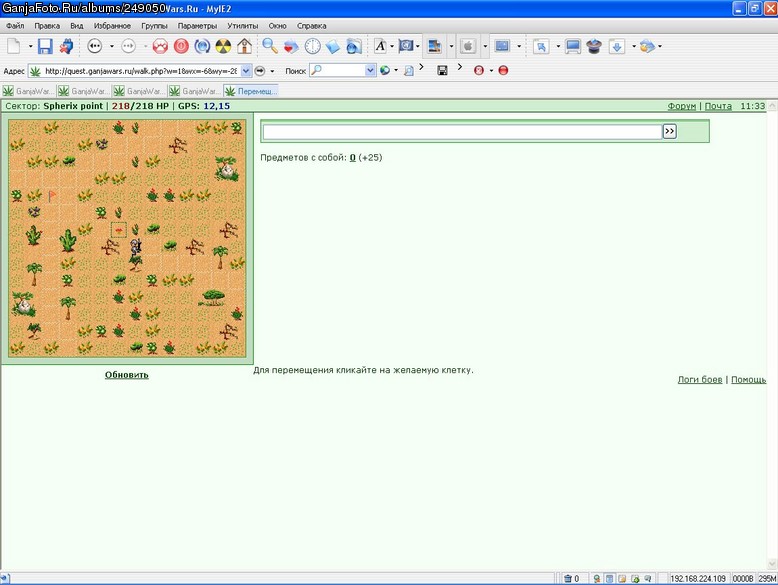Click the new blank page icon
Image resolution: width=778 pixels, height=585 pixels.
[x=13, y=46]
